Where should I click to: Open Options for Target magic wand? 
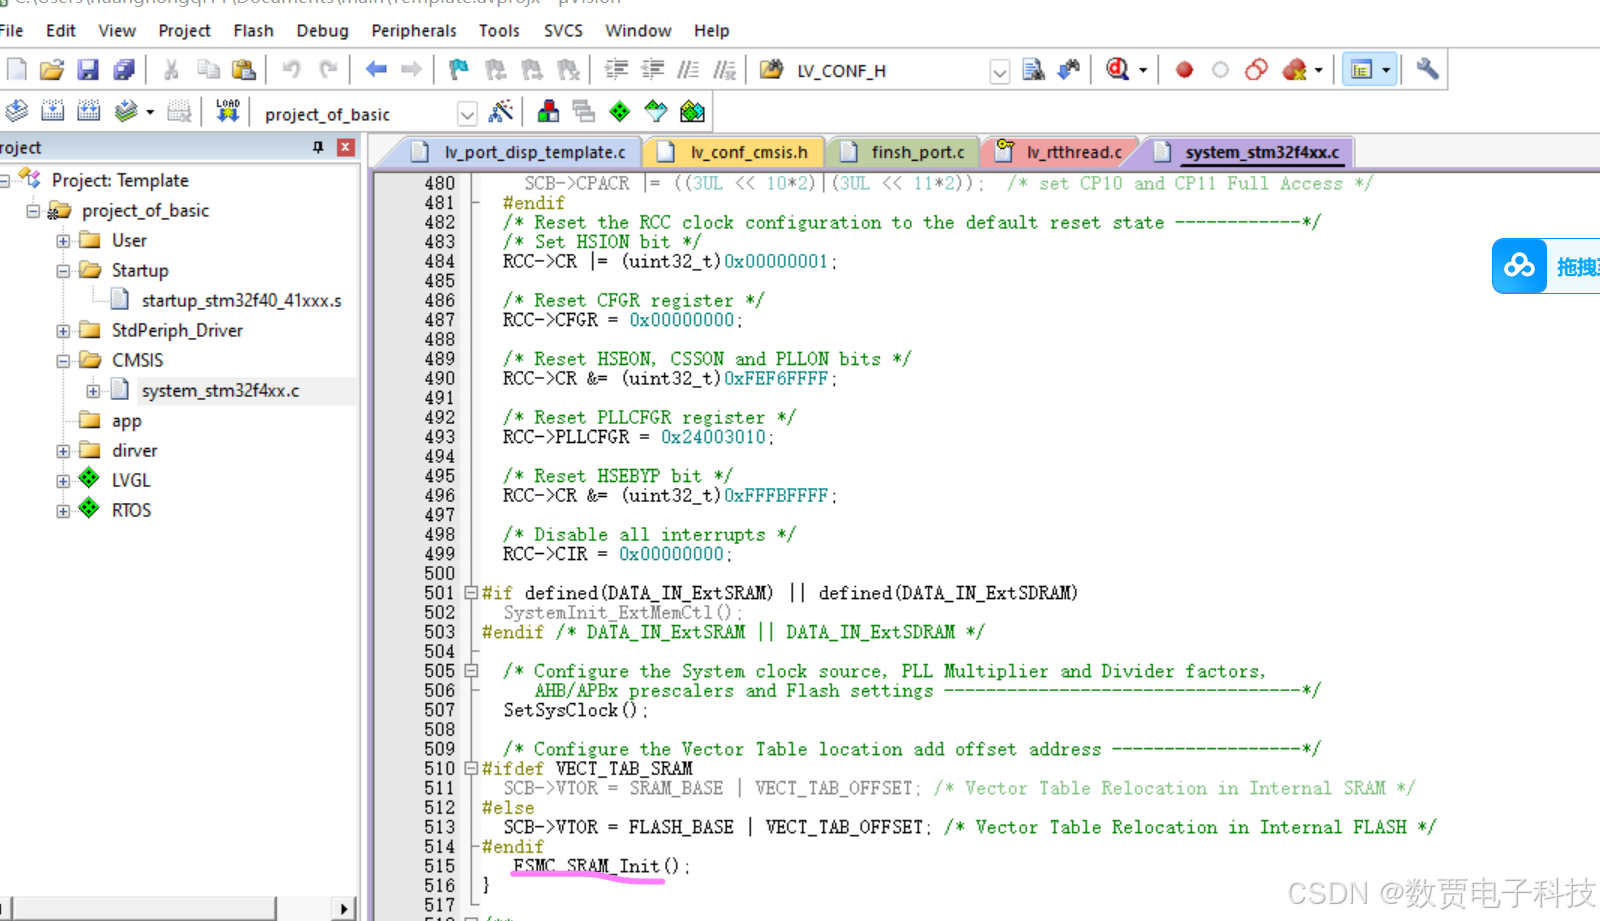tap(501, 111)
